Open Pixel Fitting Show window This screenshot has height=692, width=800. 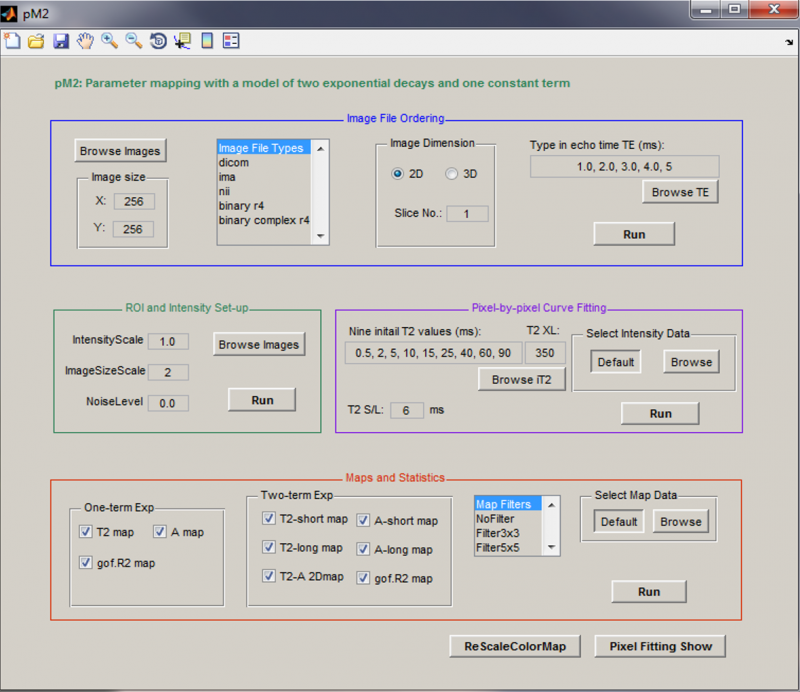click(x=659, y=646)
